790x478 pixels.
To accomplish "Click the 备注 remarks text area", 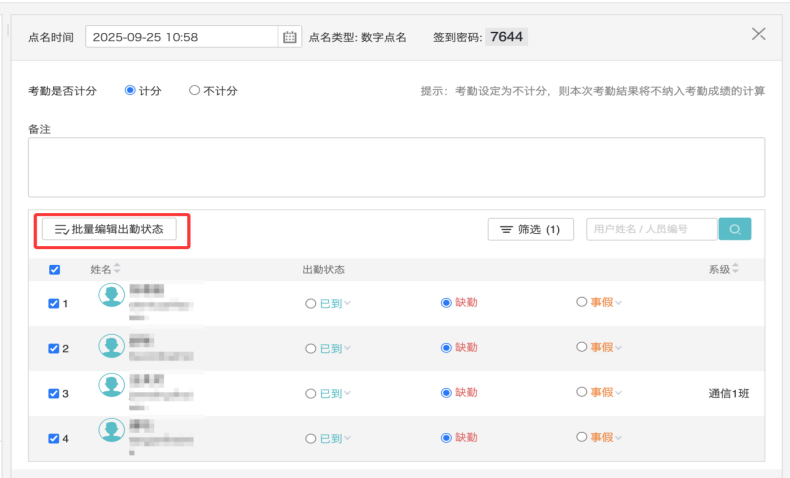I will click(x=396, y=167).
